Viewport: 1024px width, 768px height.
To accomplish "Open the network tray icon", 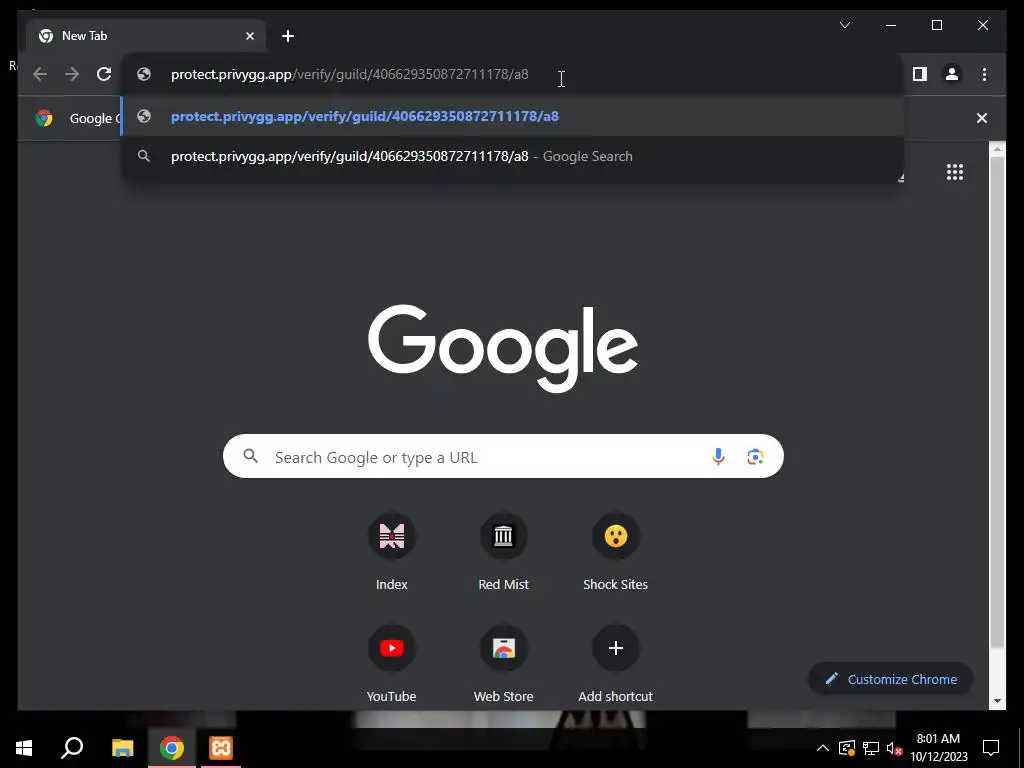I will [x=871, y=748].
